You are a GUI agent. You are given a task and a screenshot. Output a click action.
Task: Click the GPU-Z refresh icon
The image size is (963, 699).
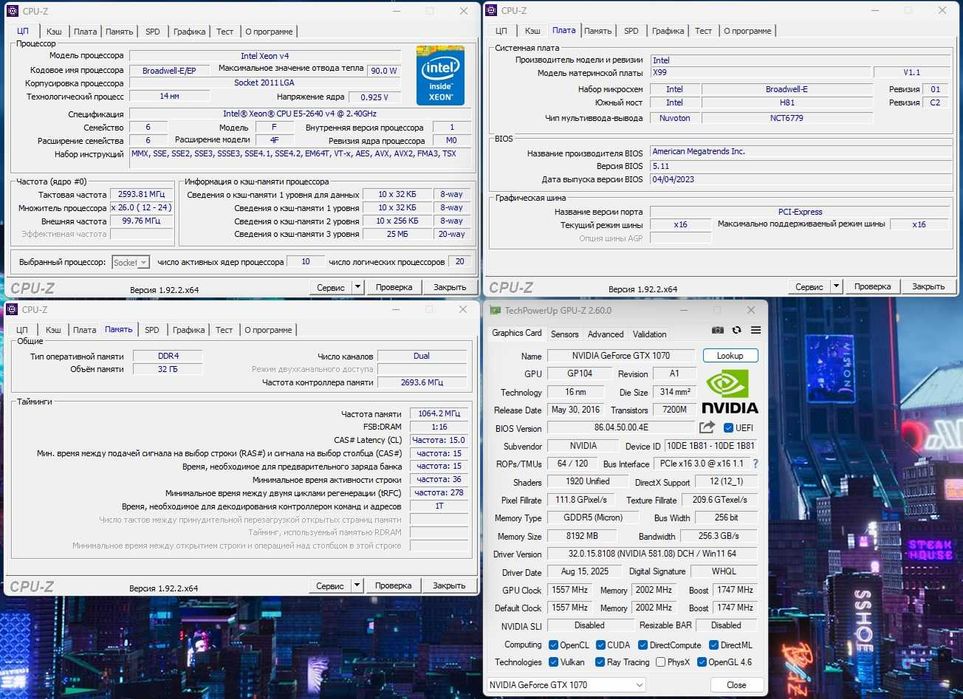click(736, 330)
